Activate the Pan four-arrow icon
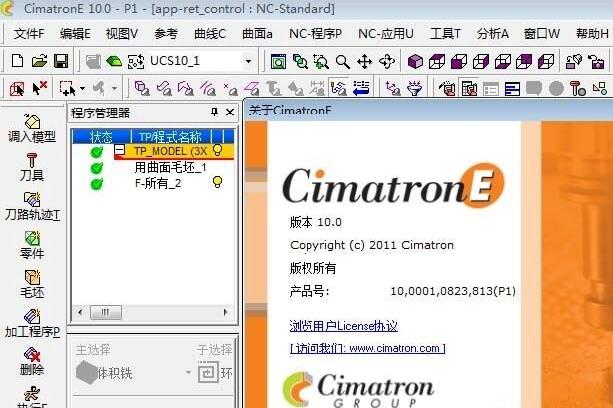This screenshot has width=613, height=408. (364, 61)
